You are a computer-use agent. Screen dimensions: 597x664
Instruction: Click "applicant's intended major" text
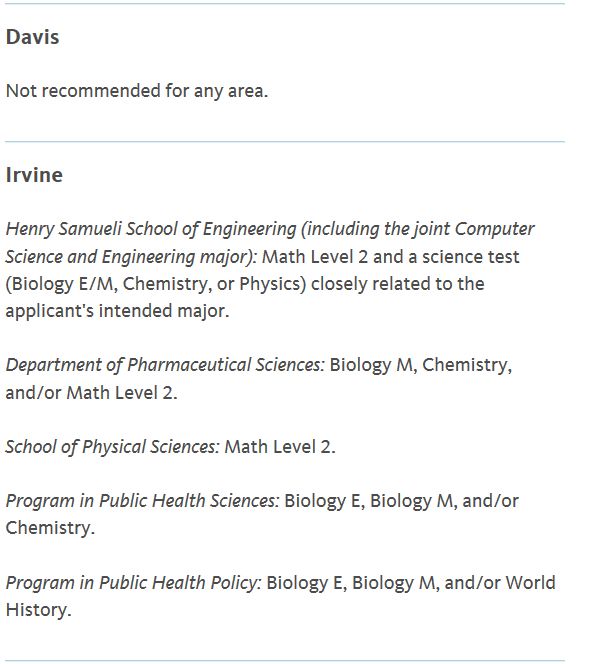(x=117, y=311)
